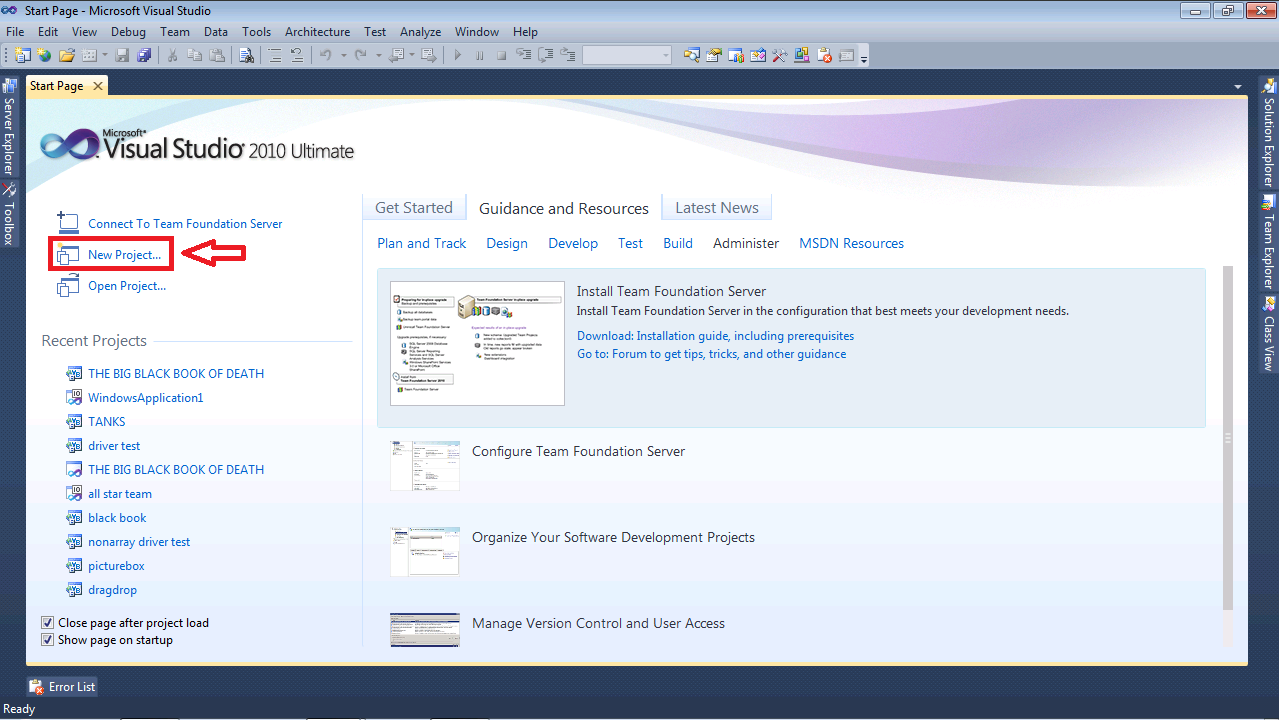Click the Save All toolbar icon
Viewport: 1280px width, 720px height.
click(x=144, y=55)
